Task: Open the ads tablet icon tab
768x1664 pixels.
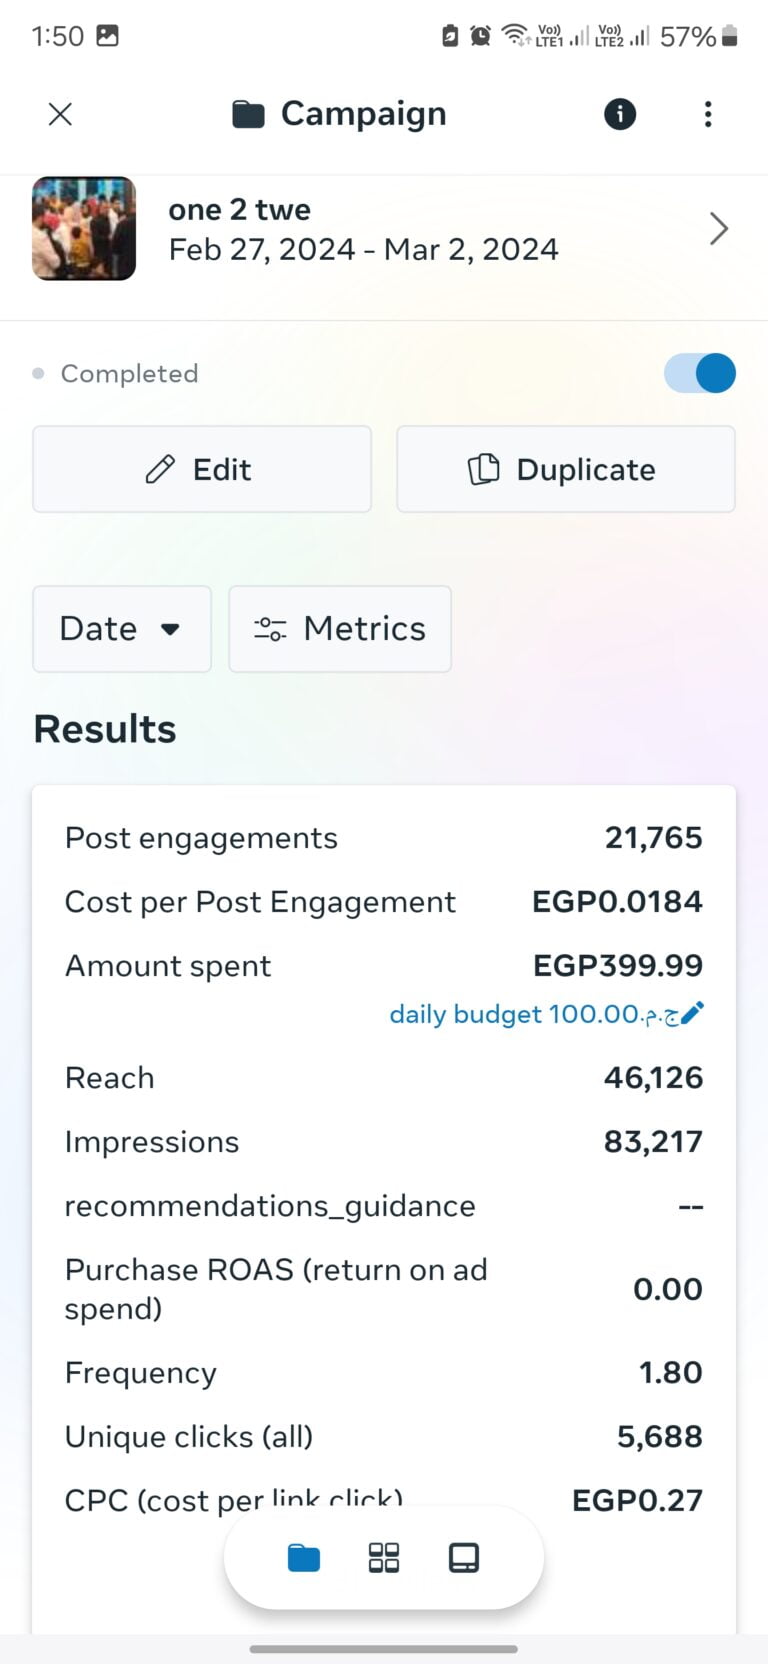Action: (x=464, y=1557)
